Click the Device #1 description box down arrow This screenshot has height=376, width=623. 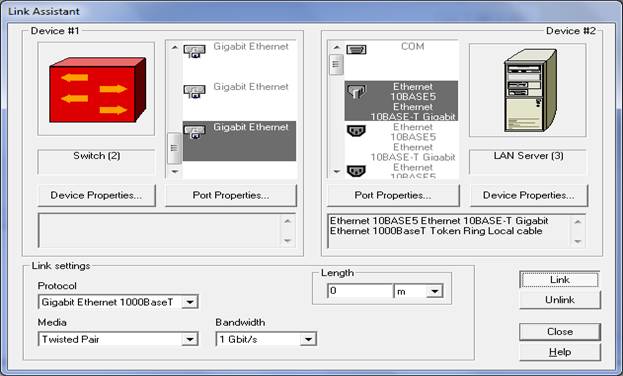point(288,240)
